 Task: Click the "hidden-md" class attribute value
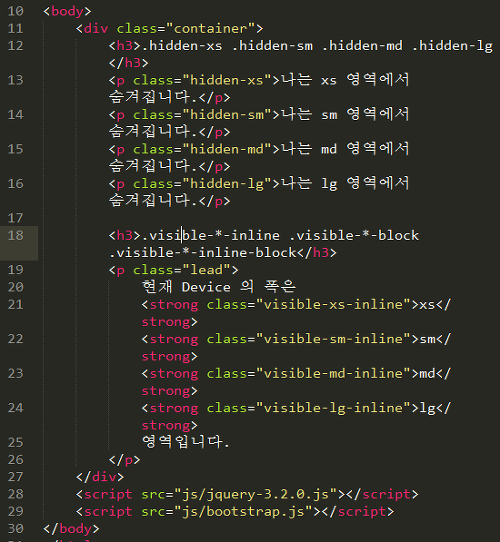(x=227, y=149)
